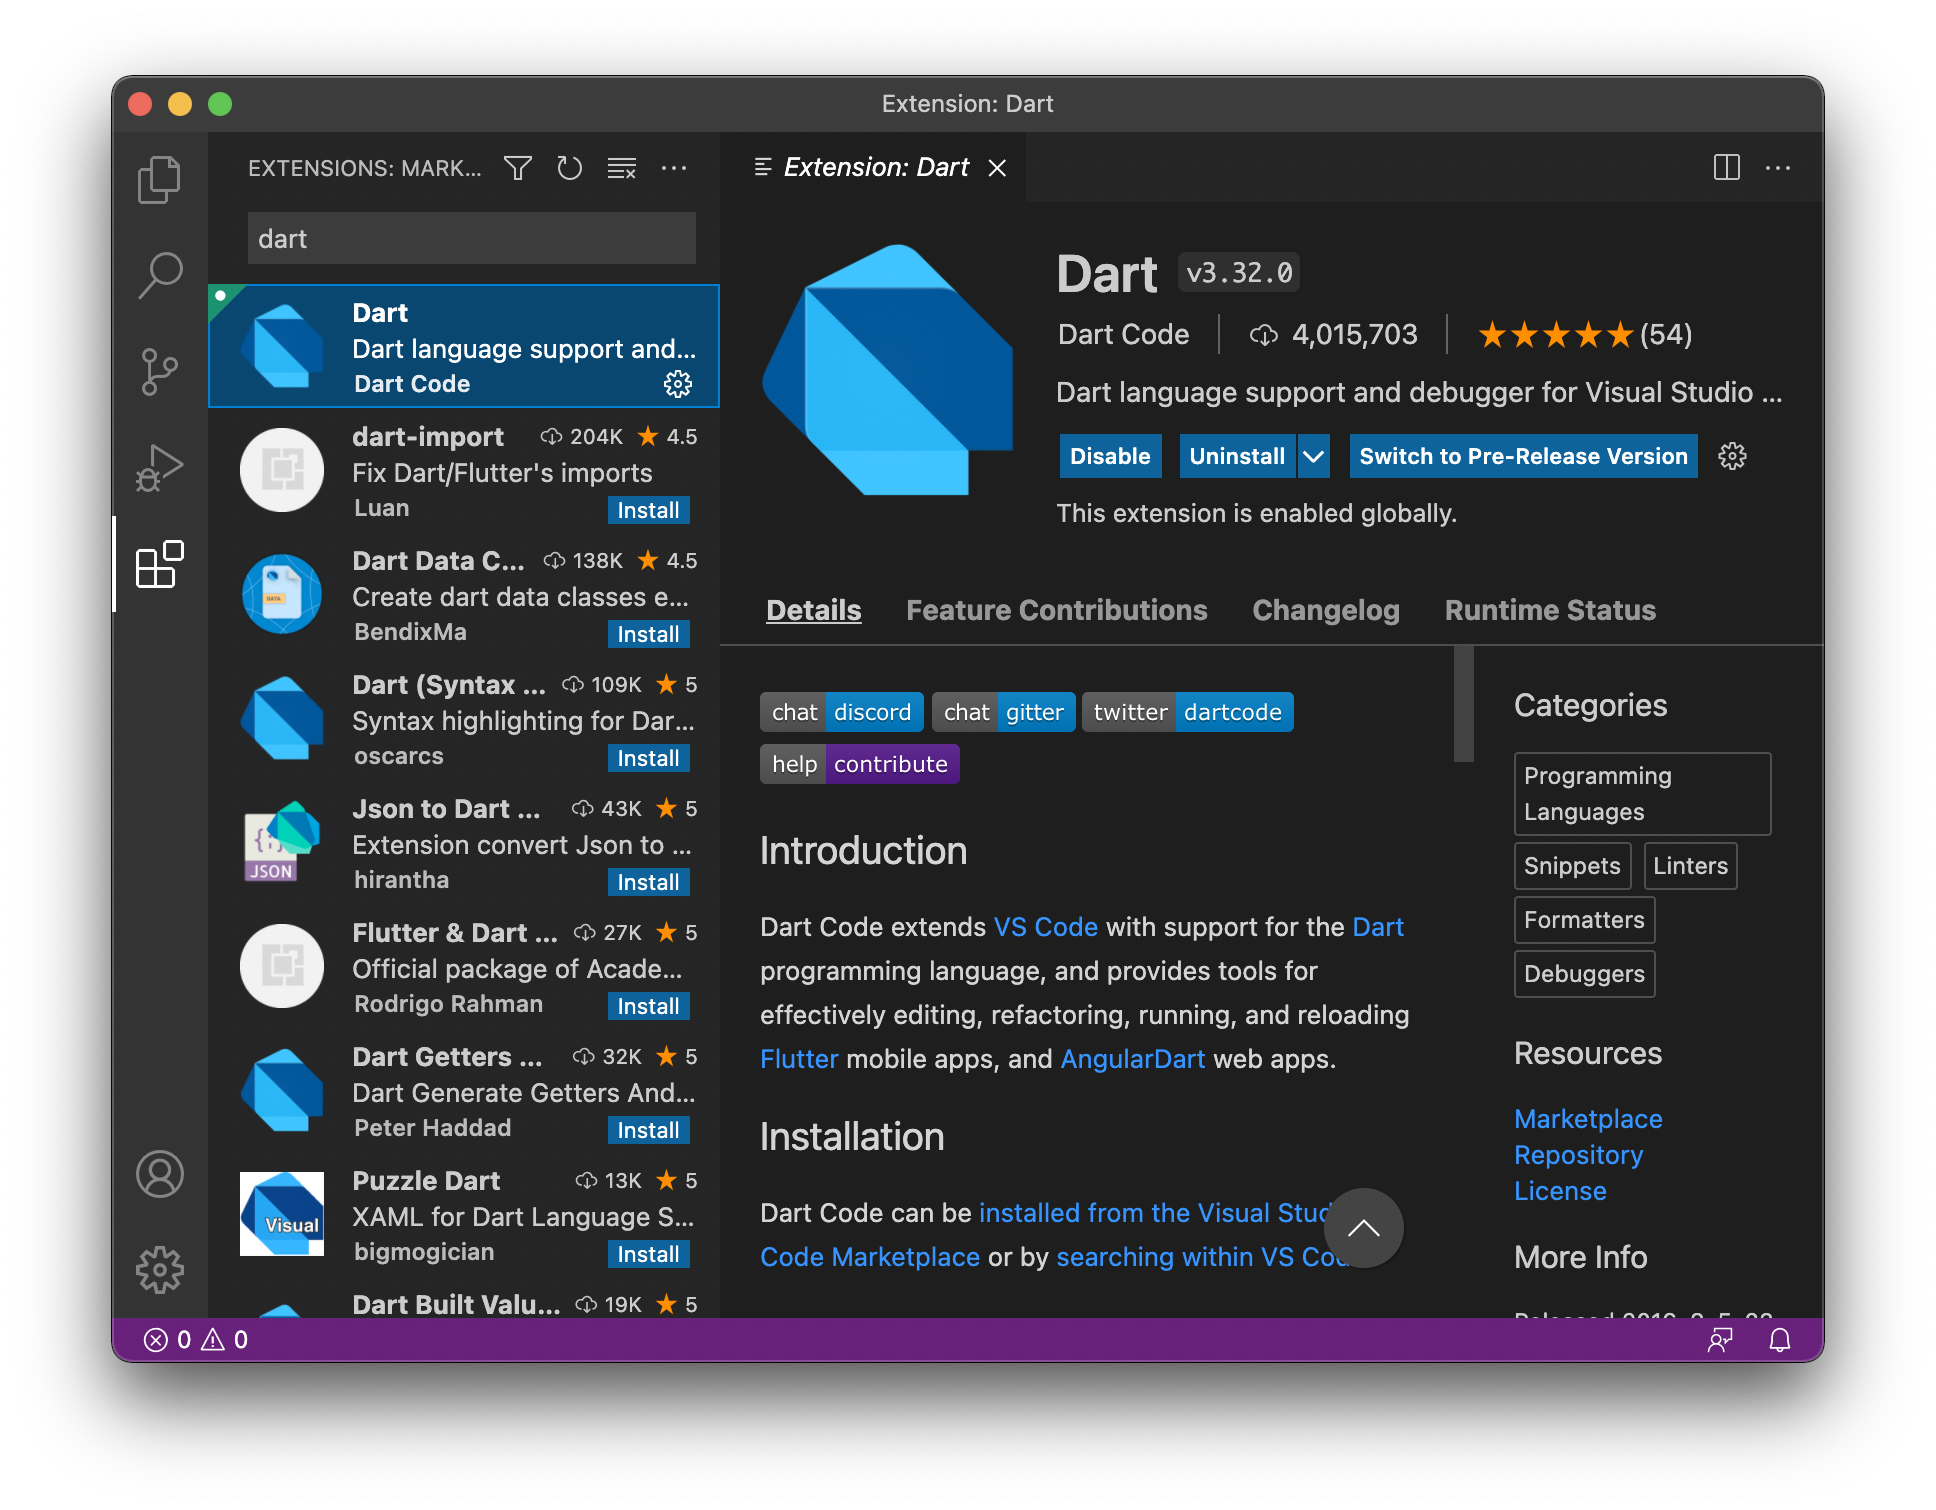The width and height of the screenshot is (1936, 1510).
Task: Expand the Uninstall dropdown arrow
Action: point(1313,456)
